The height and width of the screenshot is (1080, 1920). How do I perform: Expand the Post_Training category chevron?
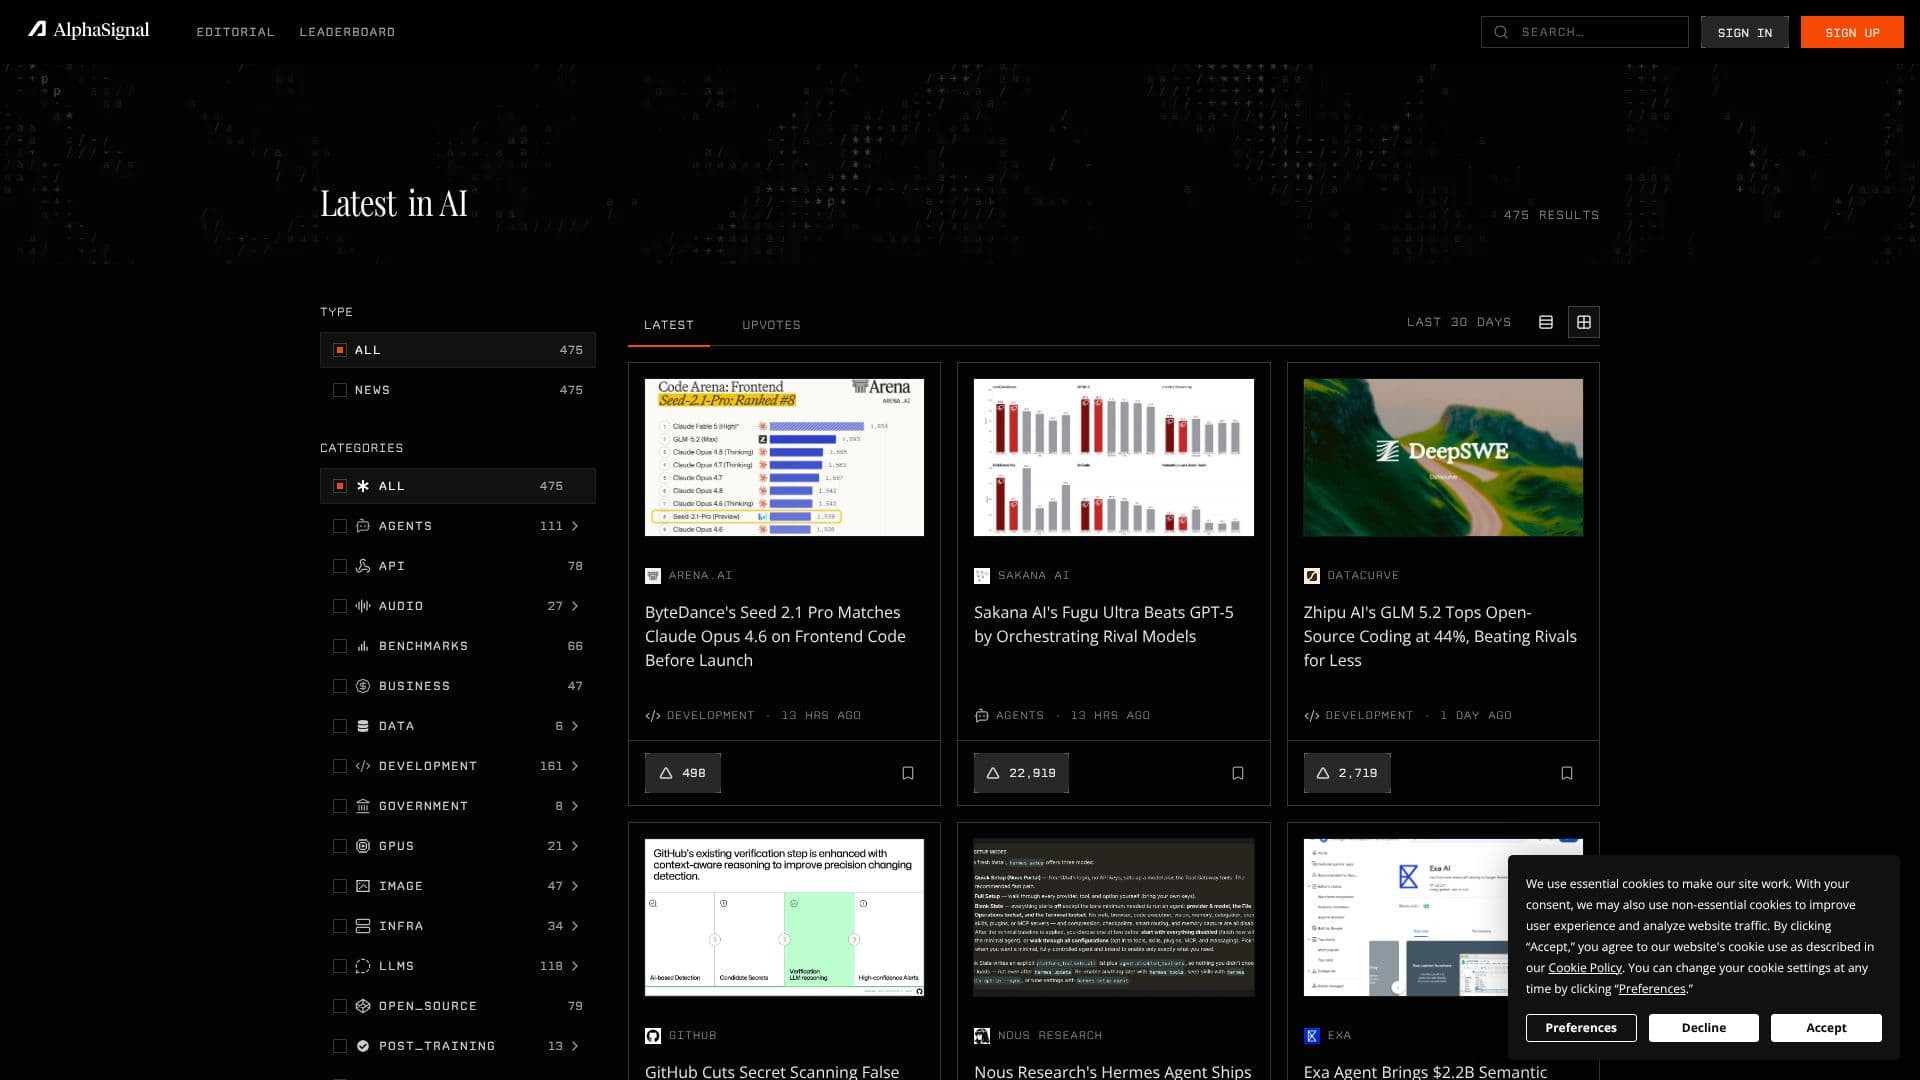(x=575, y=1046)
